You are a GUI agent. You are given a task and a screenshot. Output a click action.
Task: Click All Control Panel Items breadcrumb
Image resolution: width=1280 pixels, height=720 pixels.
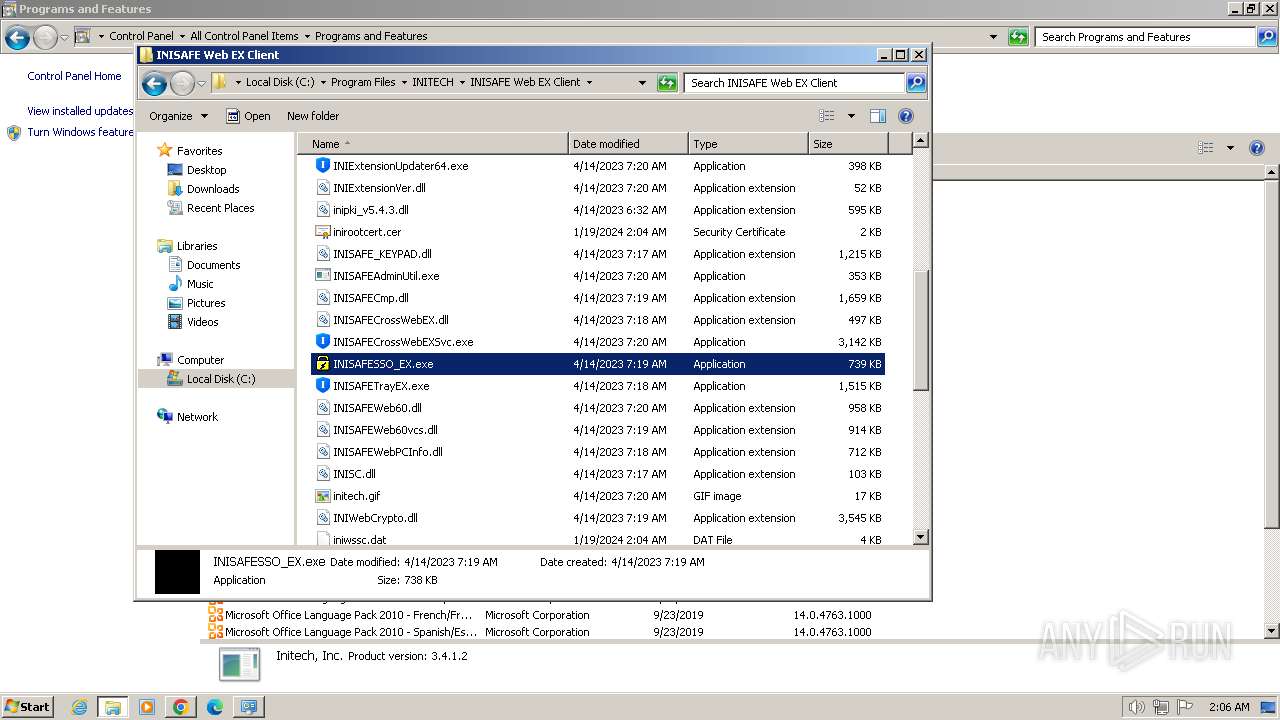tap(244, 36)
